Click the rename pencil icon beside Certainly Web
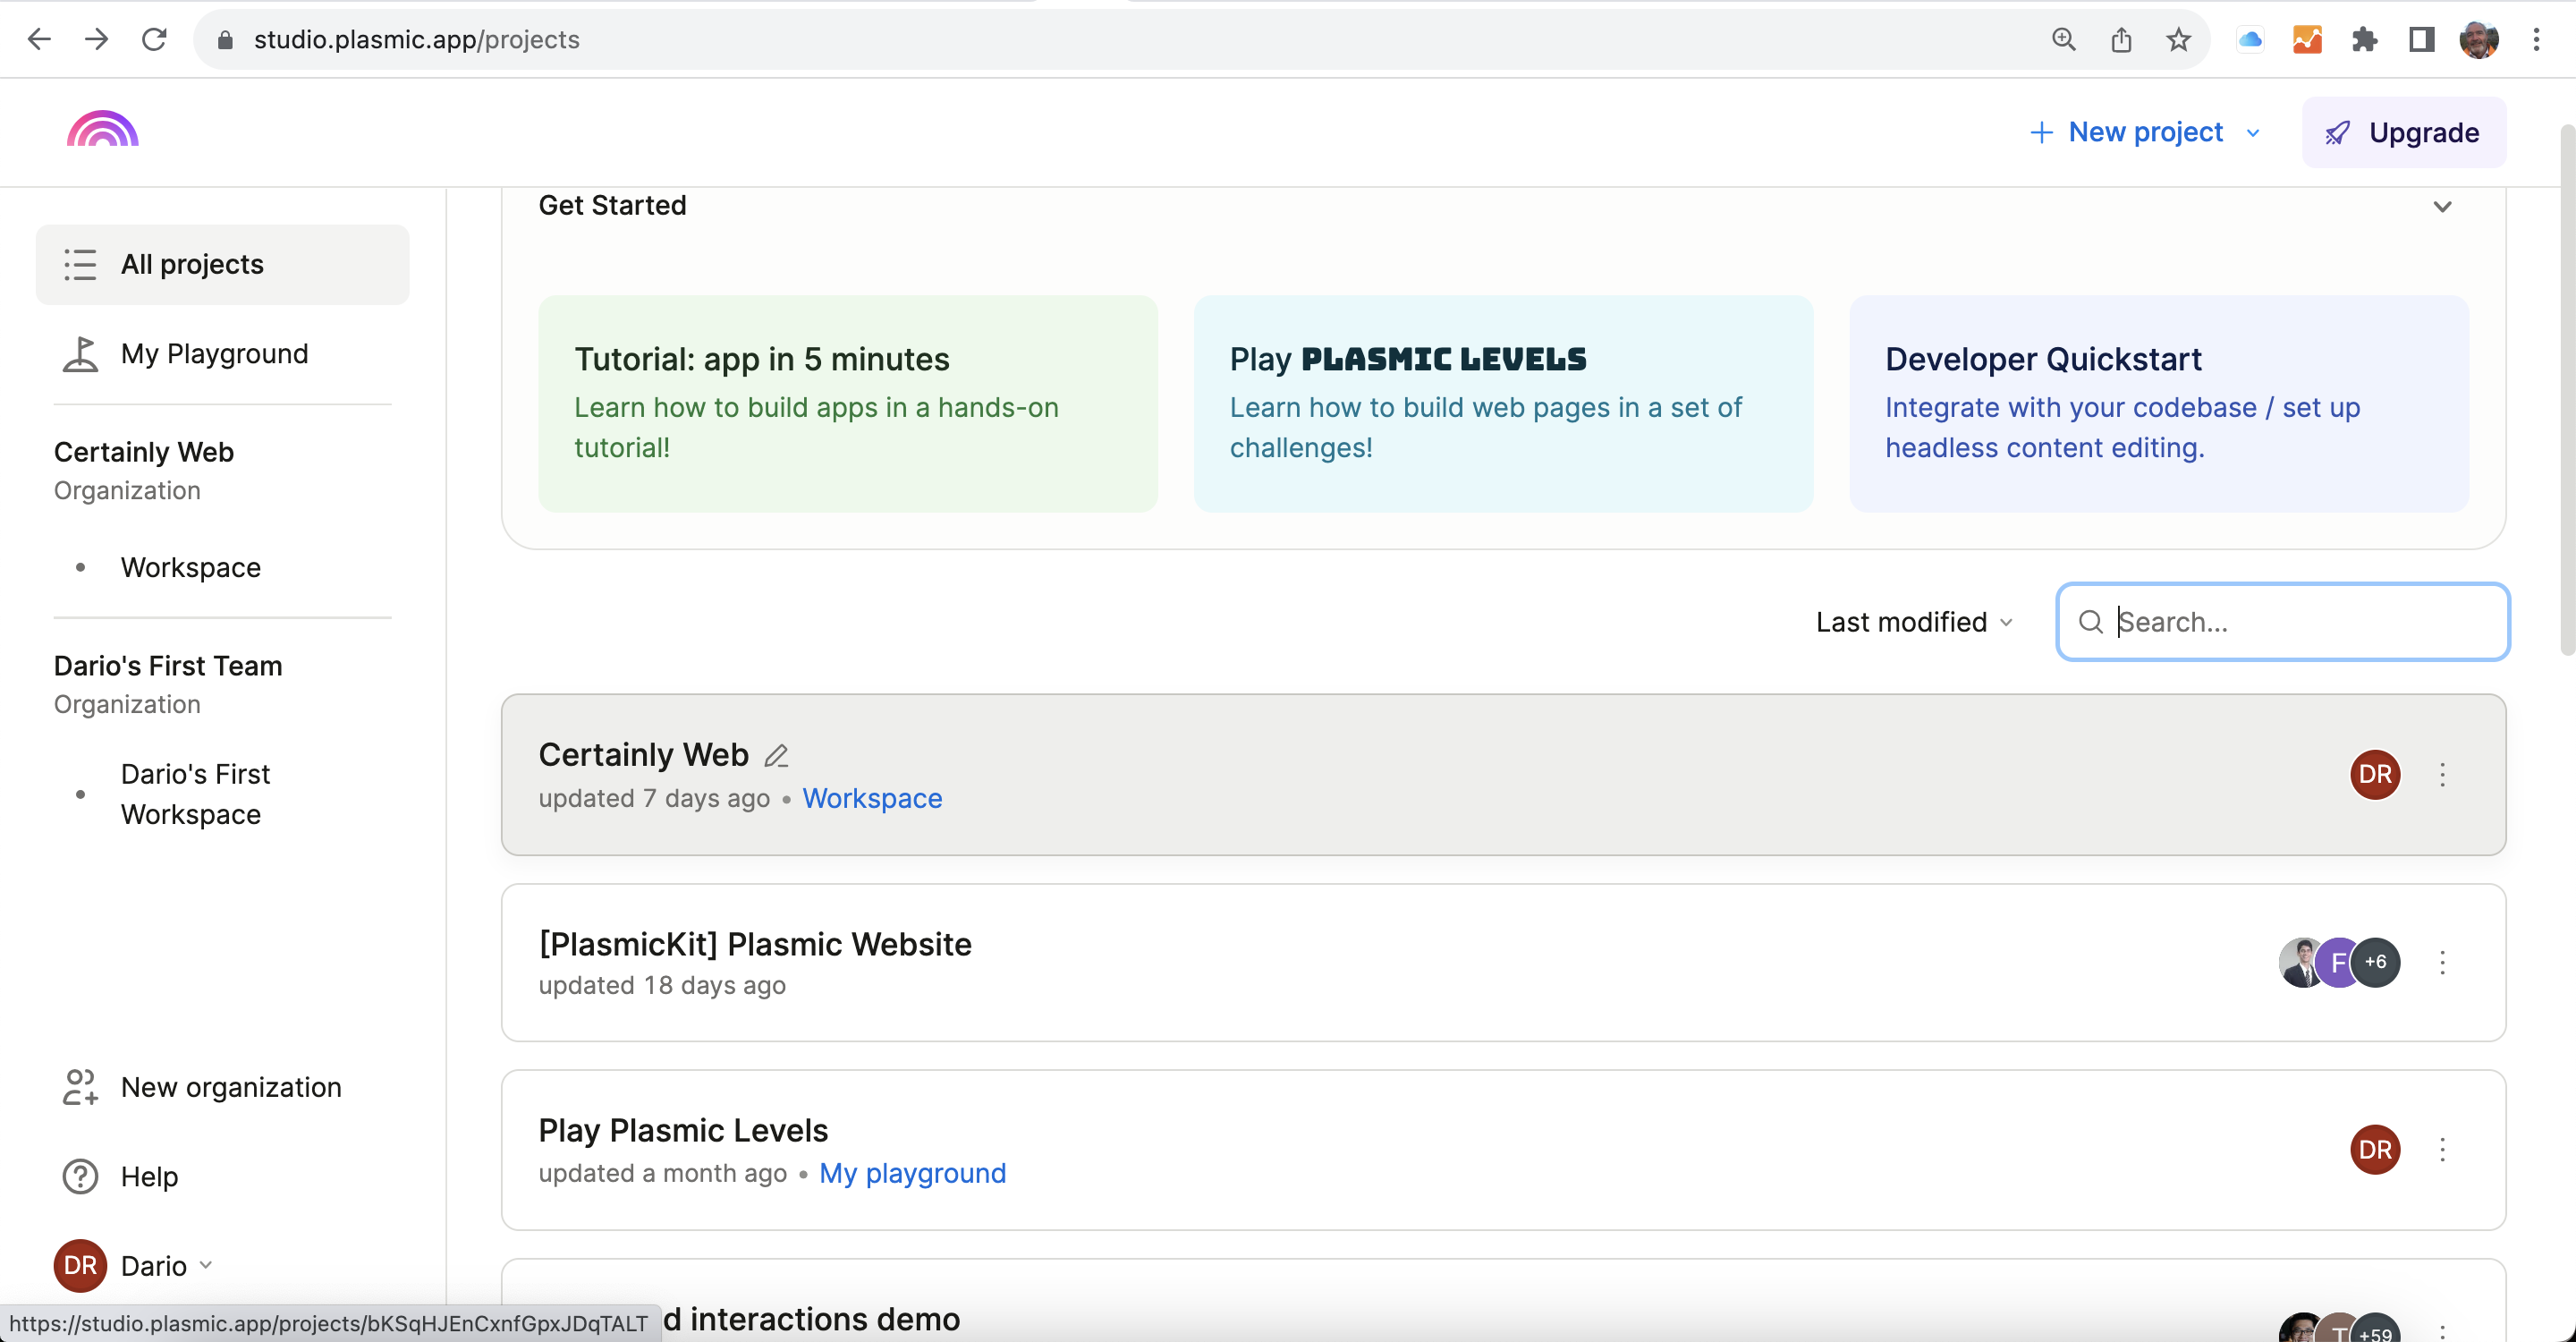Screen dimensions: 2576x1342 pos(776,756)
